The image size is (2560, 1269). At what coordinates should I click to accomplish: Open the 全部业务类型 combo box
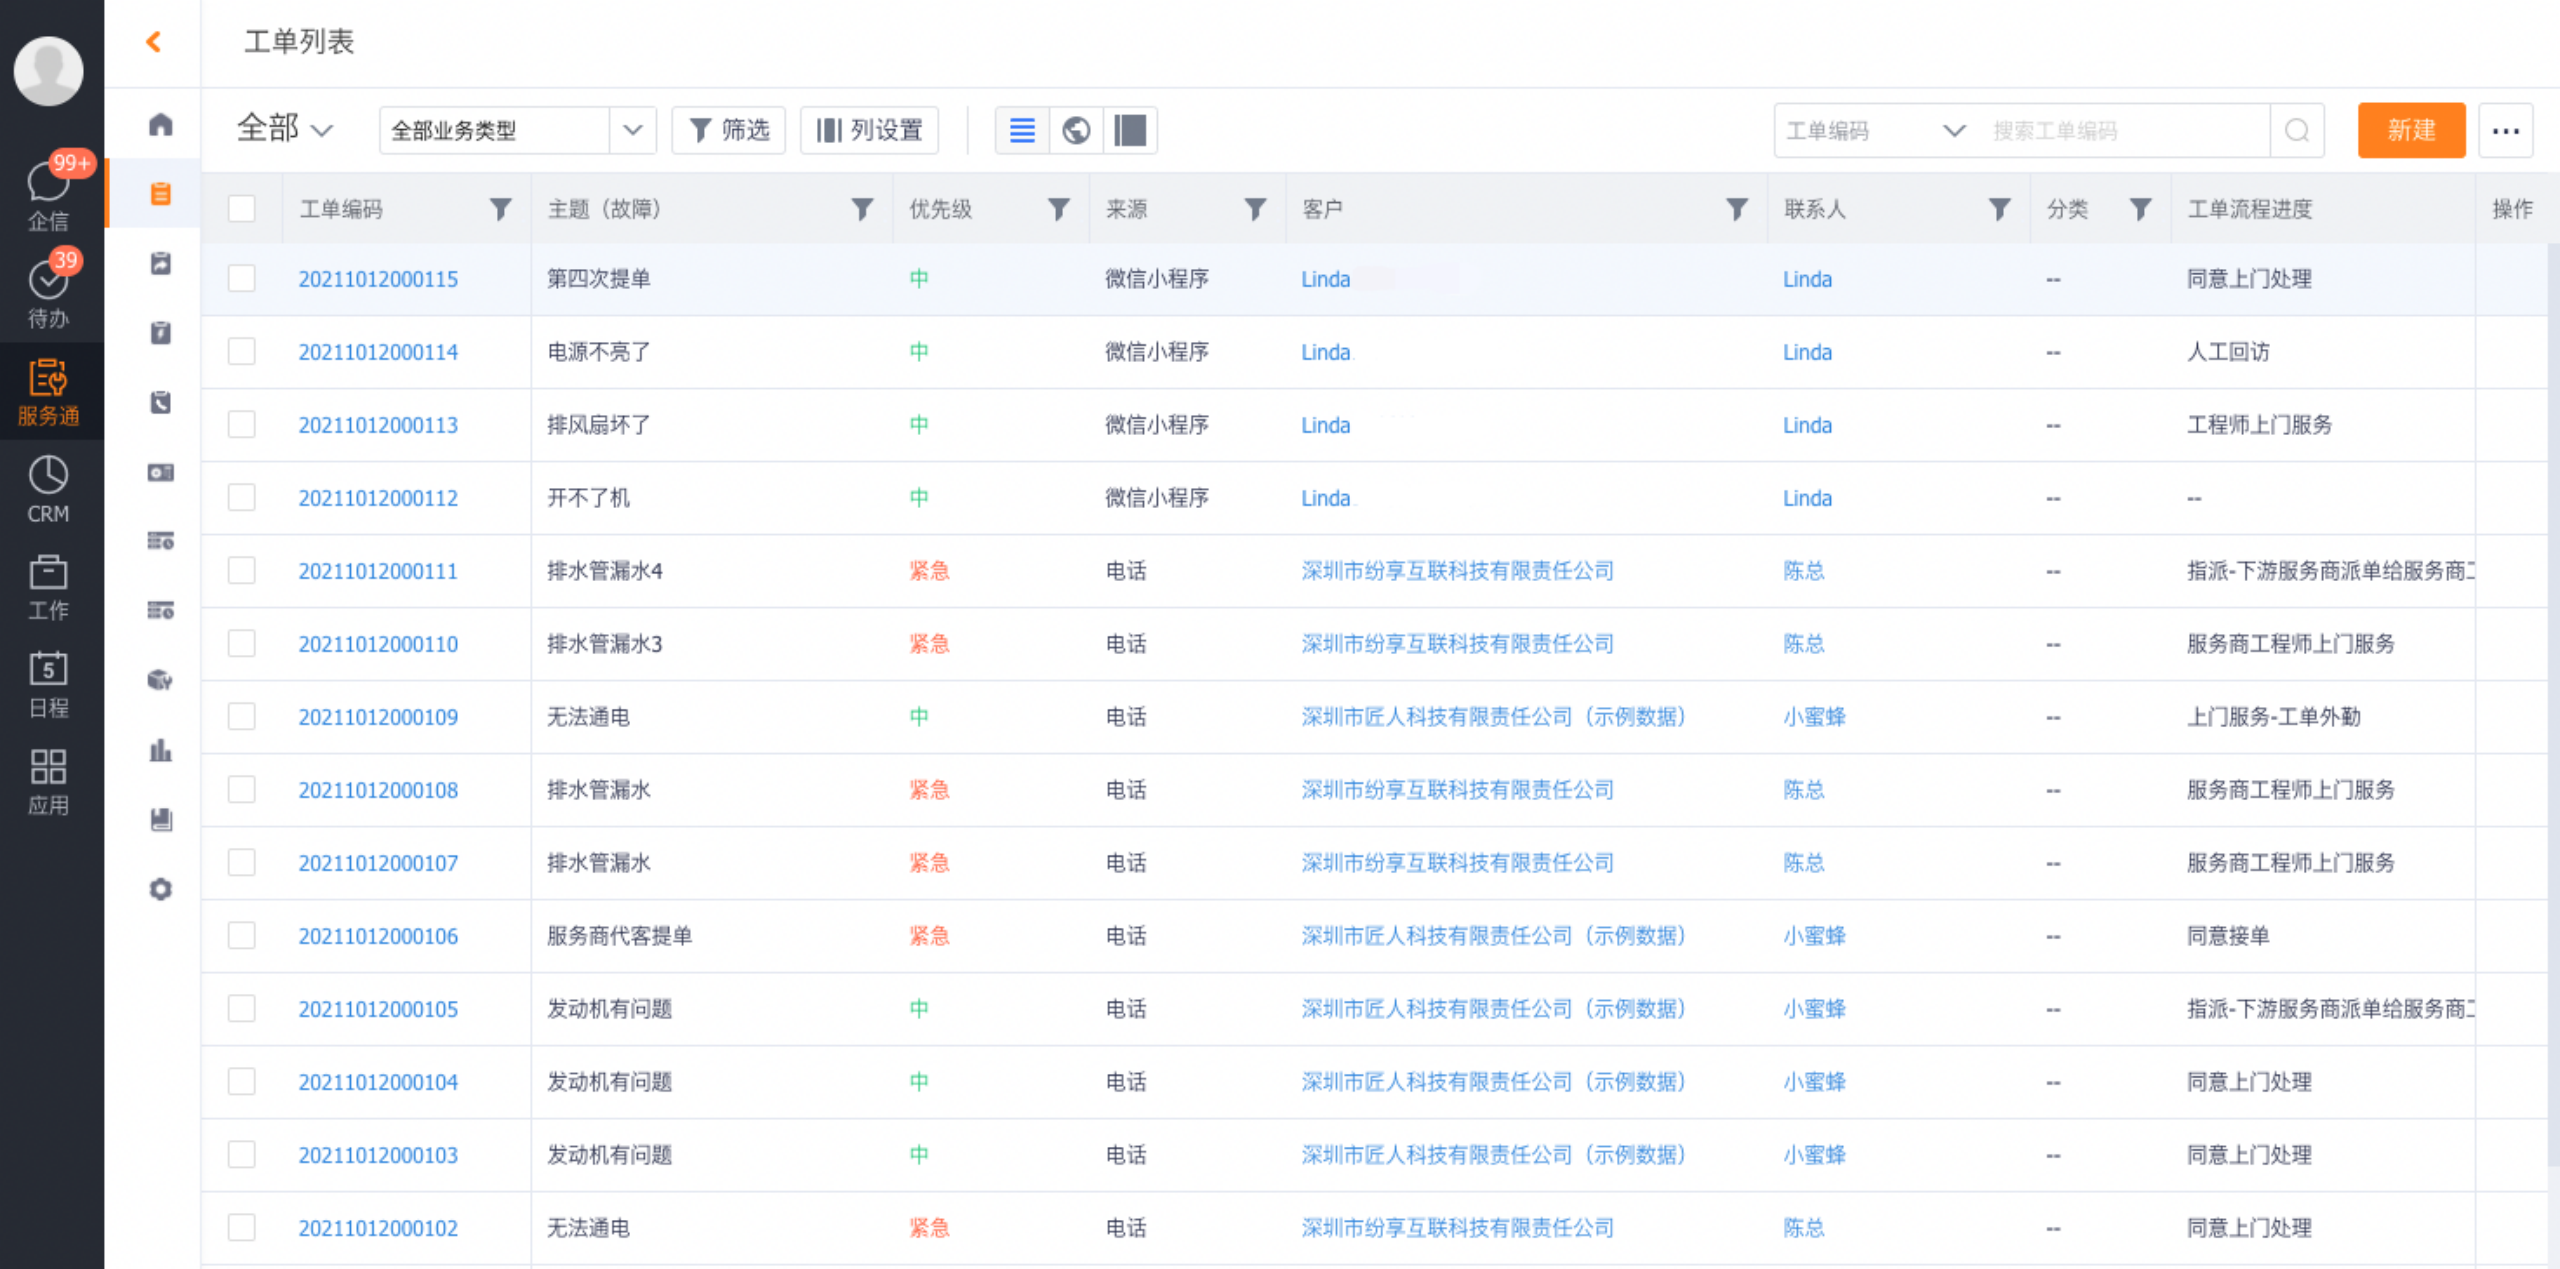click(x=517, y=130)
